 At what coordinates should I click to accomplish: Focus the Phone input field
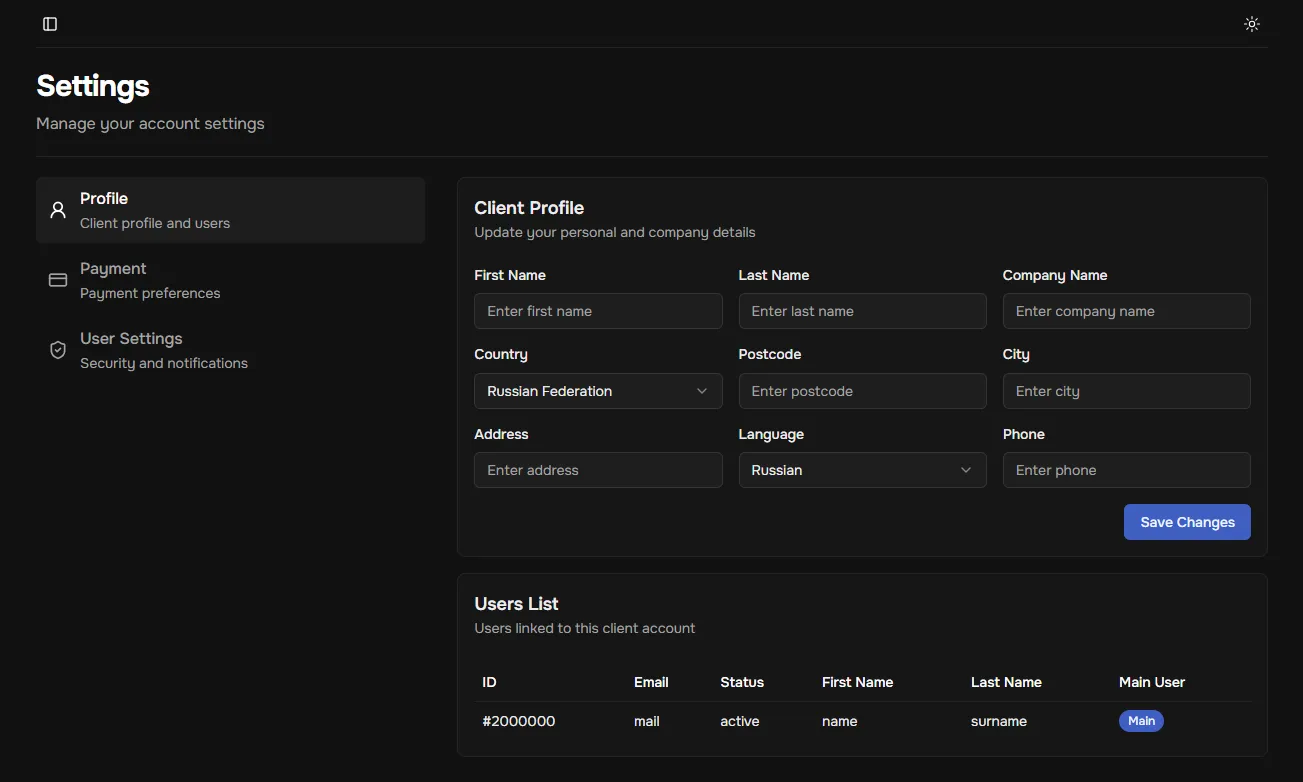point(1126,470)
